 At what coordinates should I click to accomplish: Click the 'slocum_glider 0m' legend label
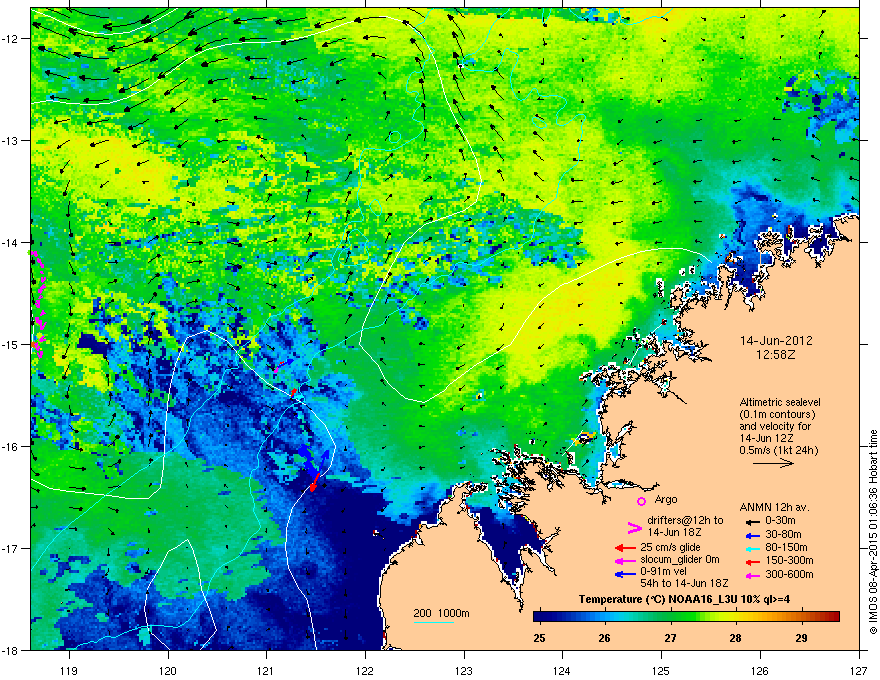(x=680, y=559)
